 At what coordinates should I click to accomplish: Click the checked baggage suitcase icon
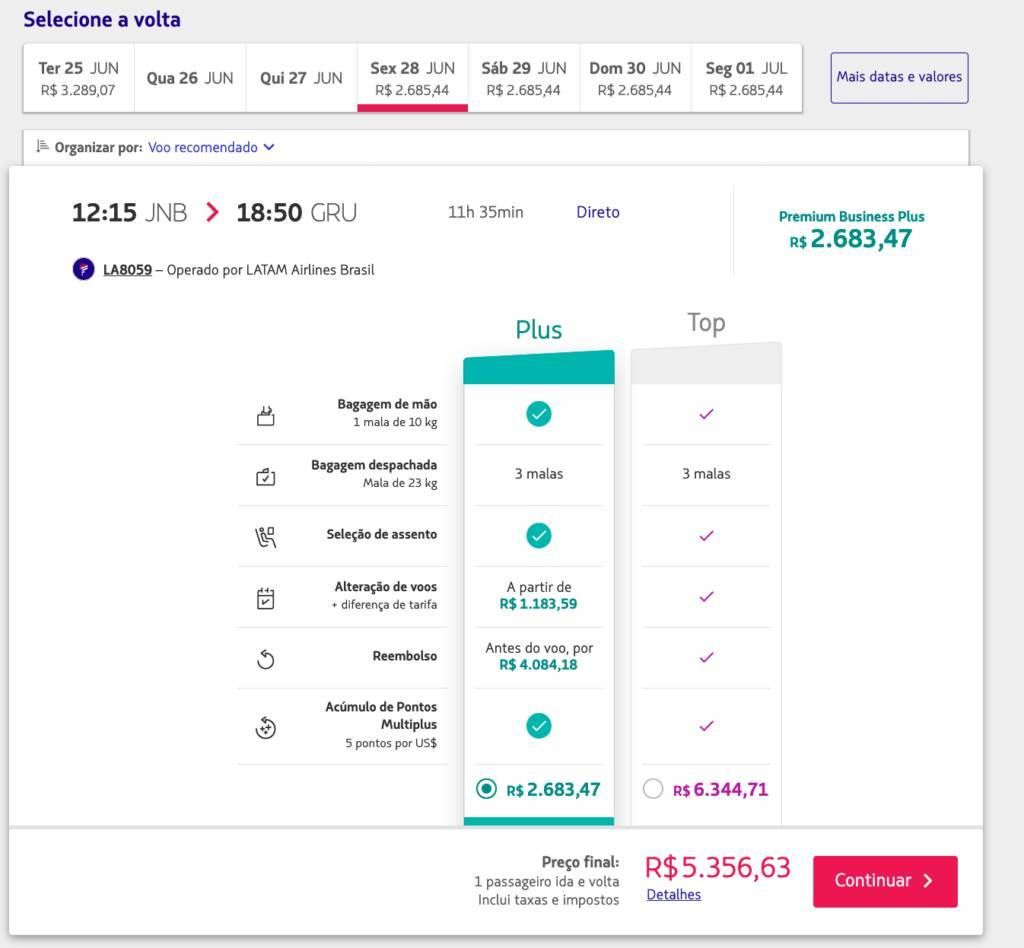[265, 477]
